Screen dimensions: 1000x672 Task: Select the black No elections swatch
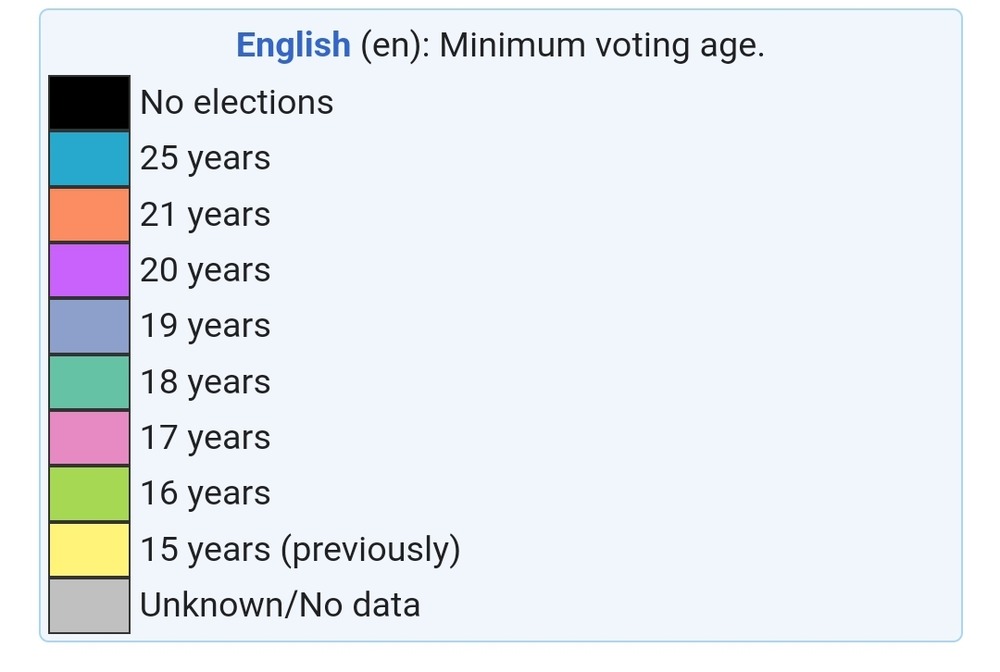[x=89, y=103]
